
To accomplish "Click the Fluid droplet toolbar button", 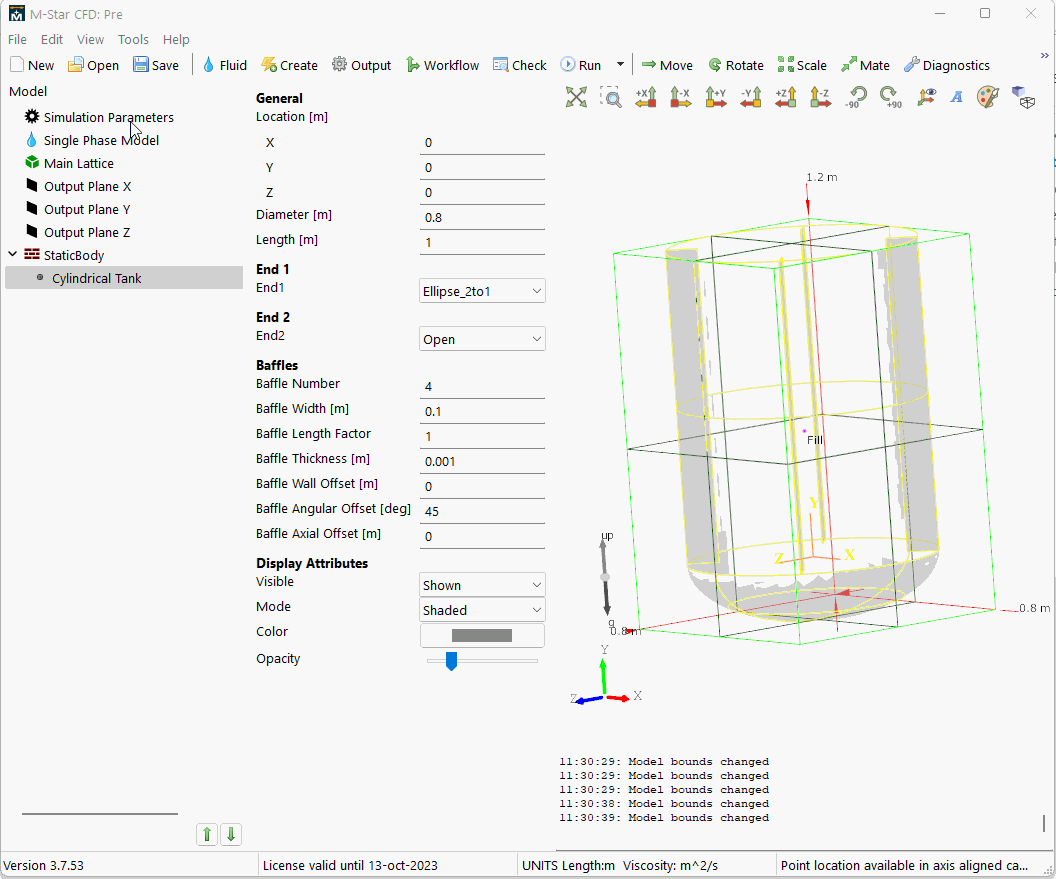I will [x=225, y=65].
